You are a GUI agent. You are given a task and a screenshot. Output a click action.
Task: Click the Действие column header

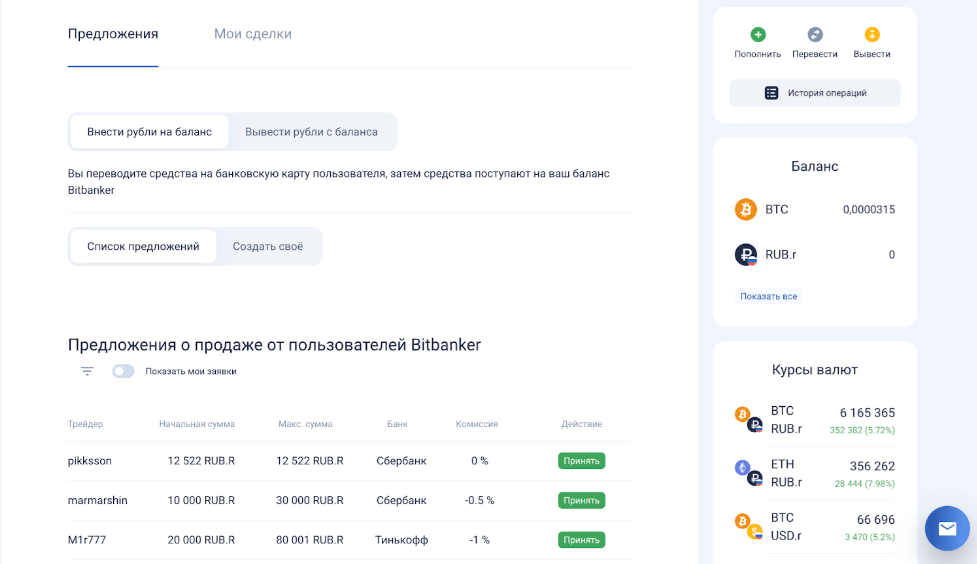pos(581,424)
